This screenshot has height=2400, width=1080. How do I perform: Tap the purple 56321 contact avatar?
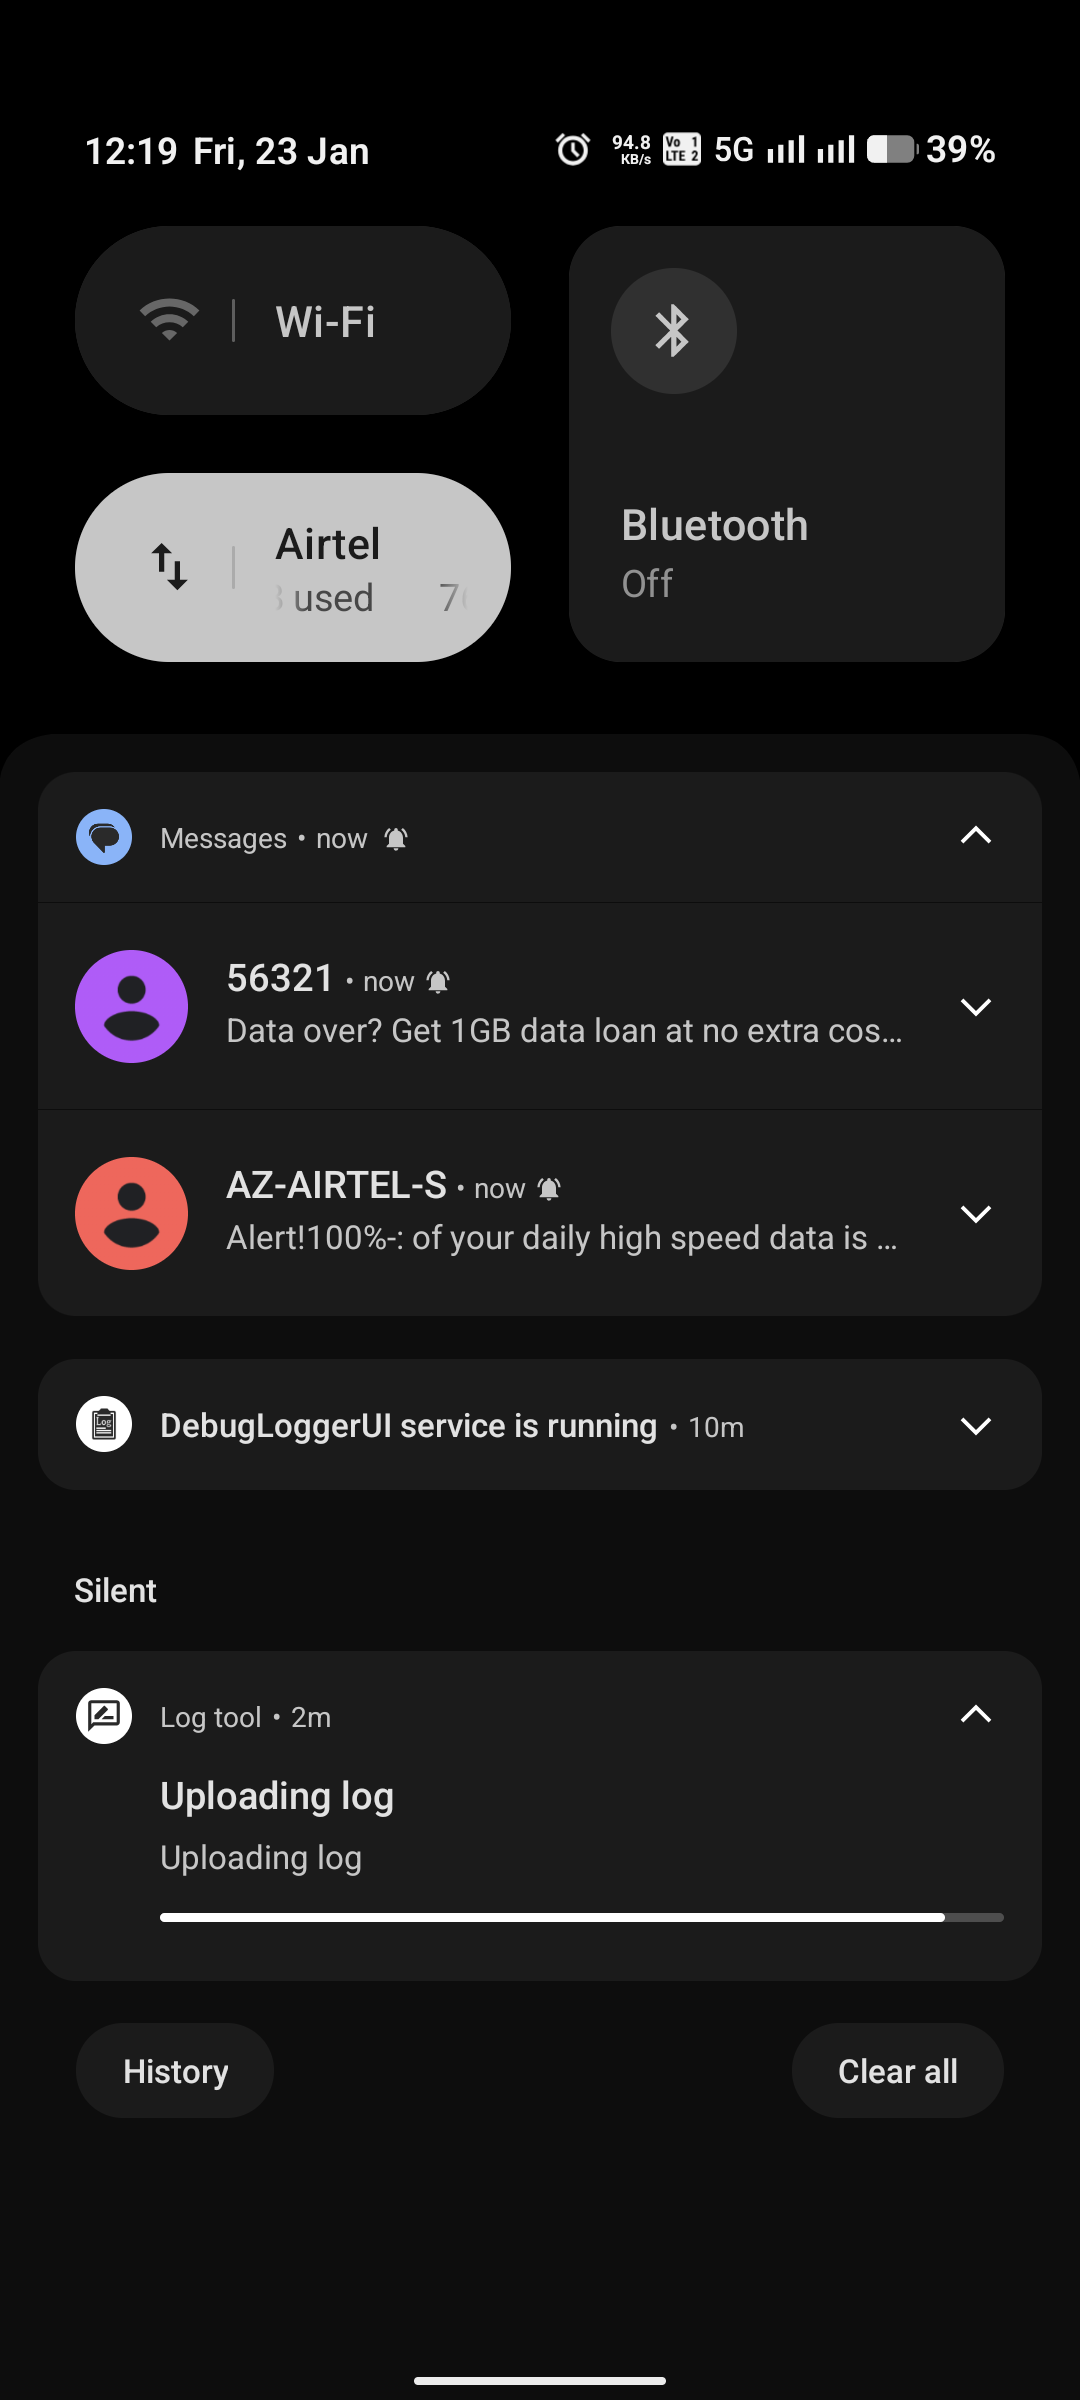tap(132, 1006)
